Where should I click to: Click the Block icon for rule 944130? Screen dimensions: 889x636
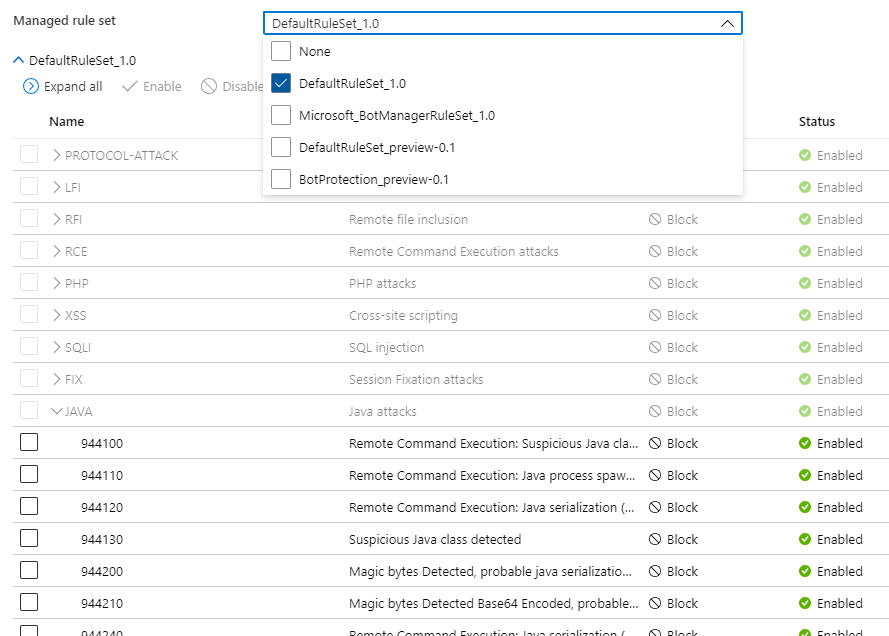655,539
